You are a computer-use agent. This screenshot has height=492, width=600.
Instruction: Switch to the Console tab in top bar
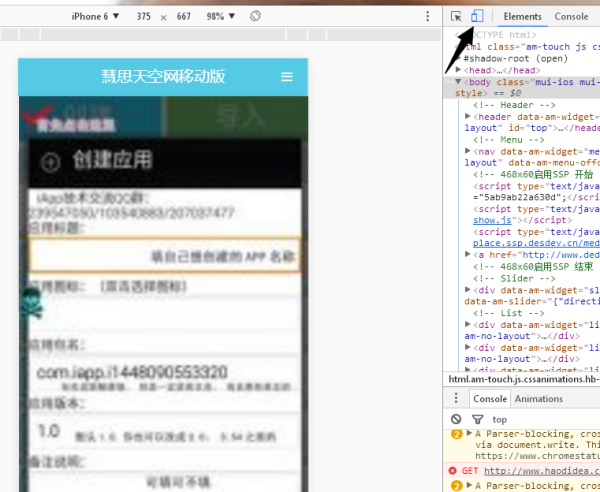571,16
